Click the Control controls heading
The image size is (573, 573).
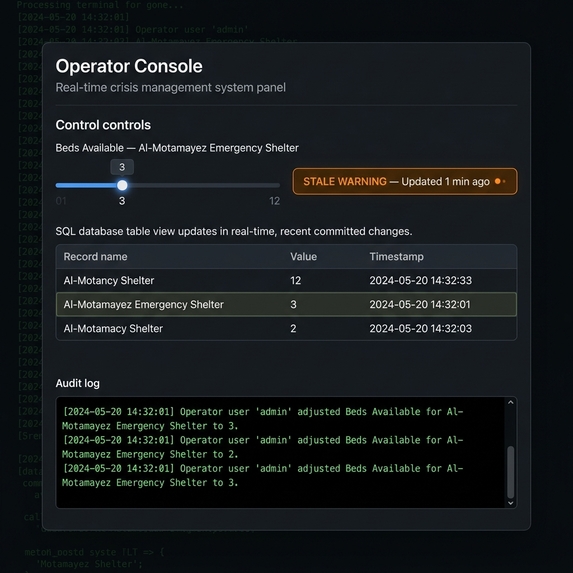[103, 125]
